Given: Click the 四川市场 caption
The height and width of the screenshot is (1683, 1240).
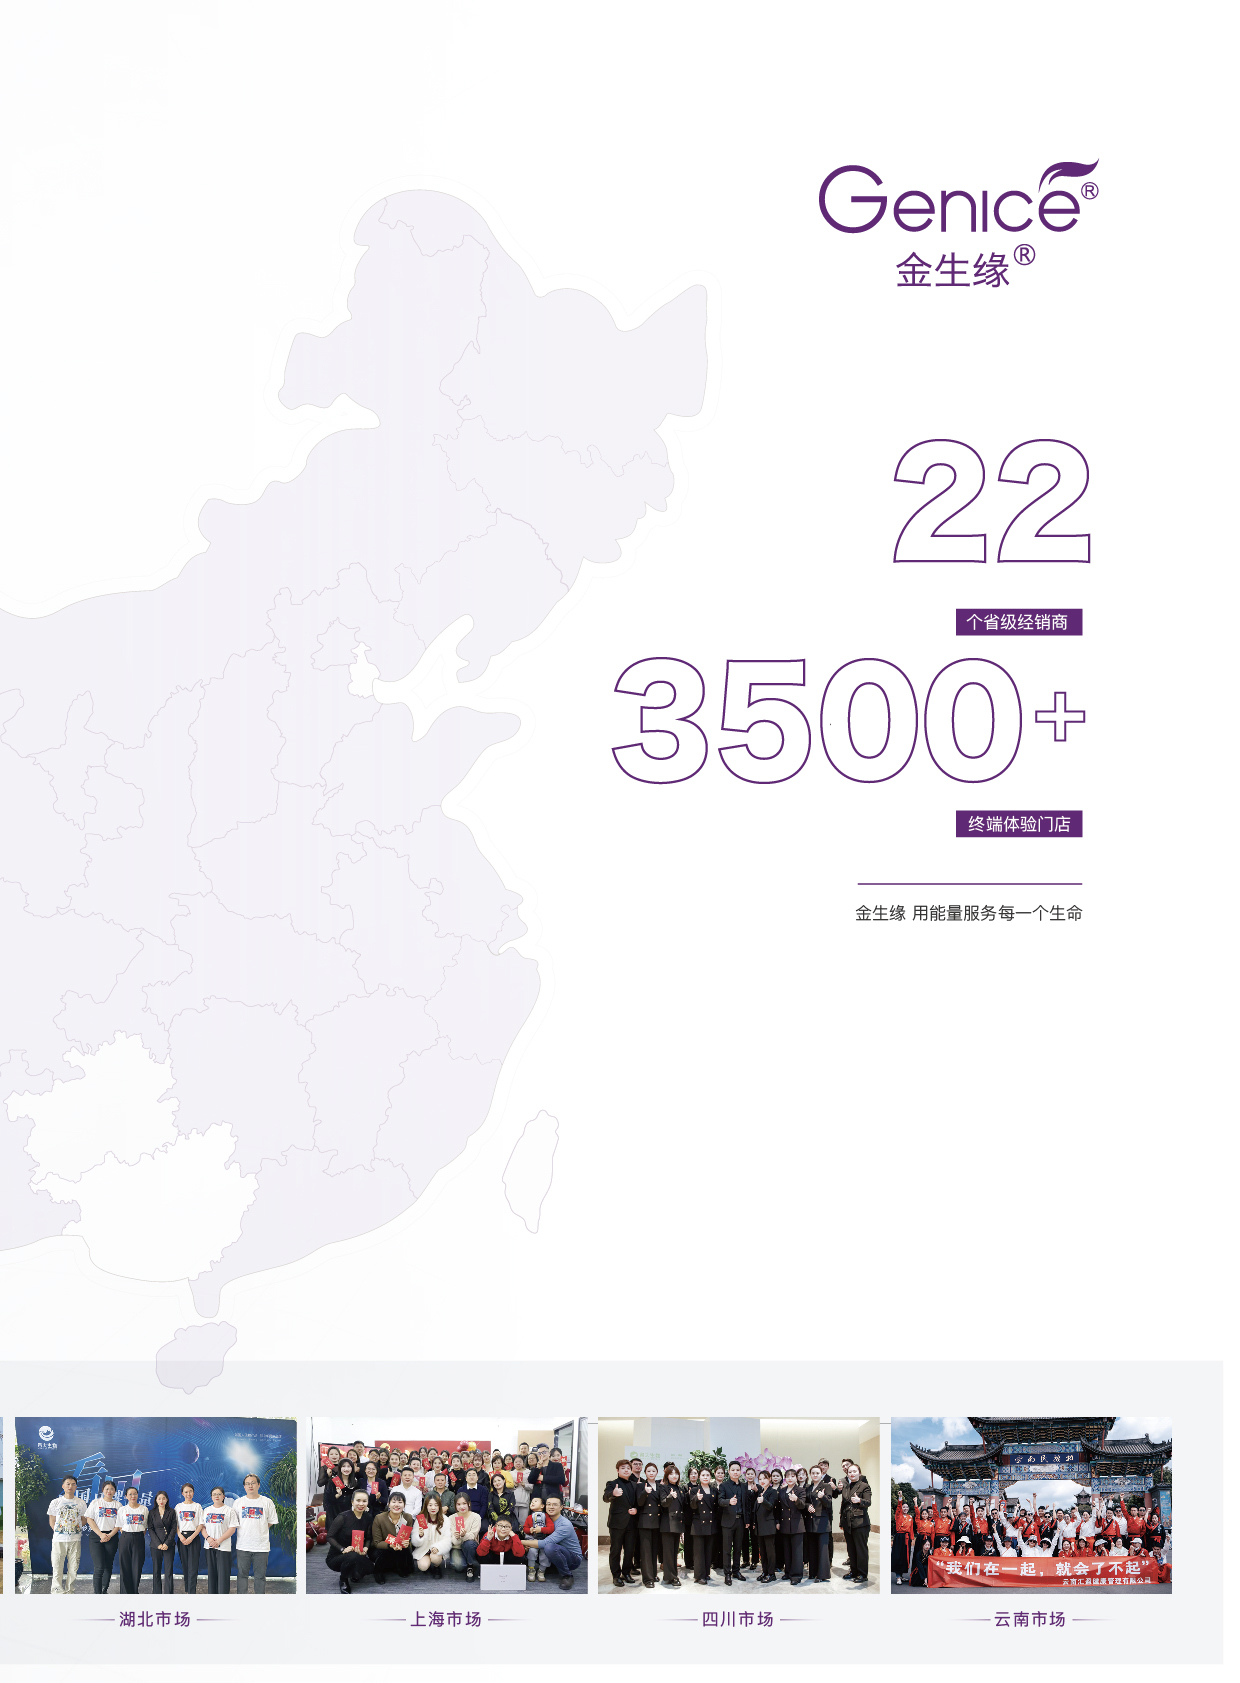Looking at the screenshot, I should 738,1619.
